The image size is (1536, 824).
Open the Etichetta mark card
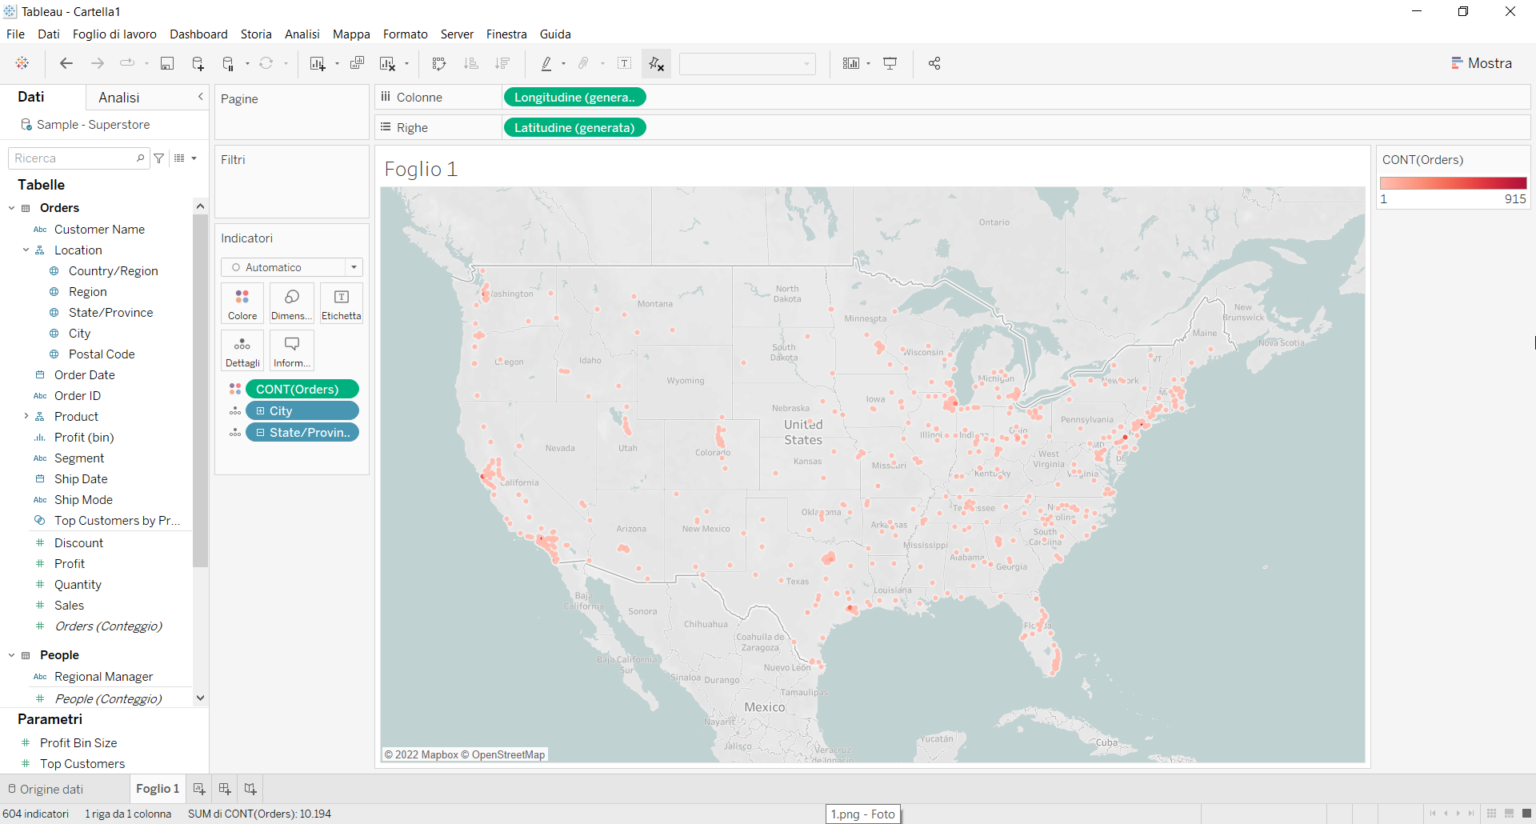(x=340, y=302)
